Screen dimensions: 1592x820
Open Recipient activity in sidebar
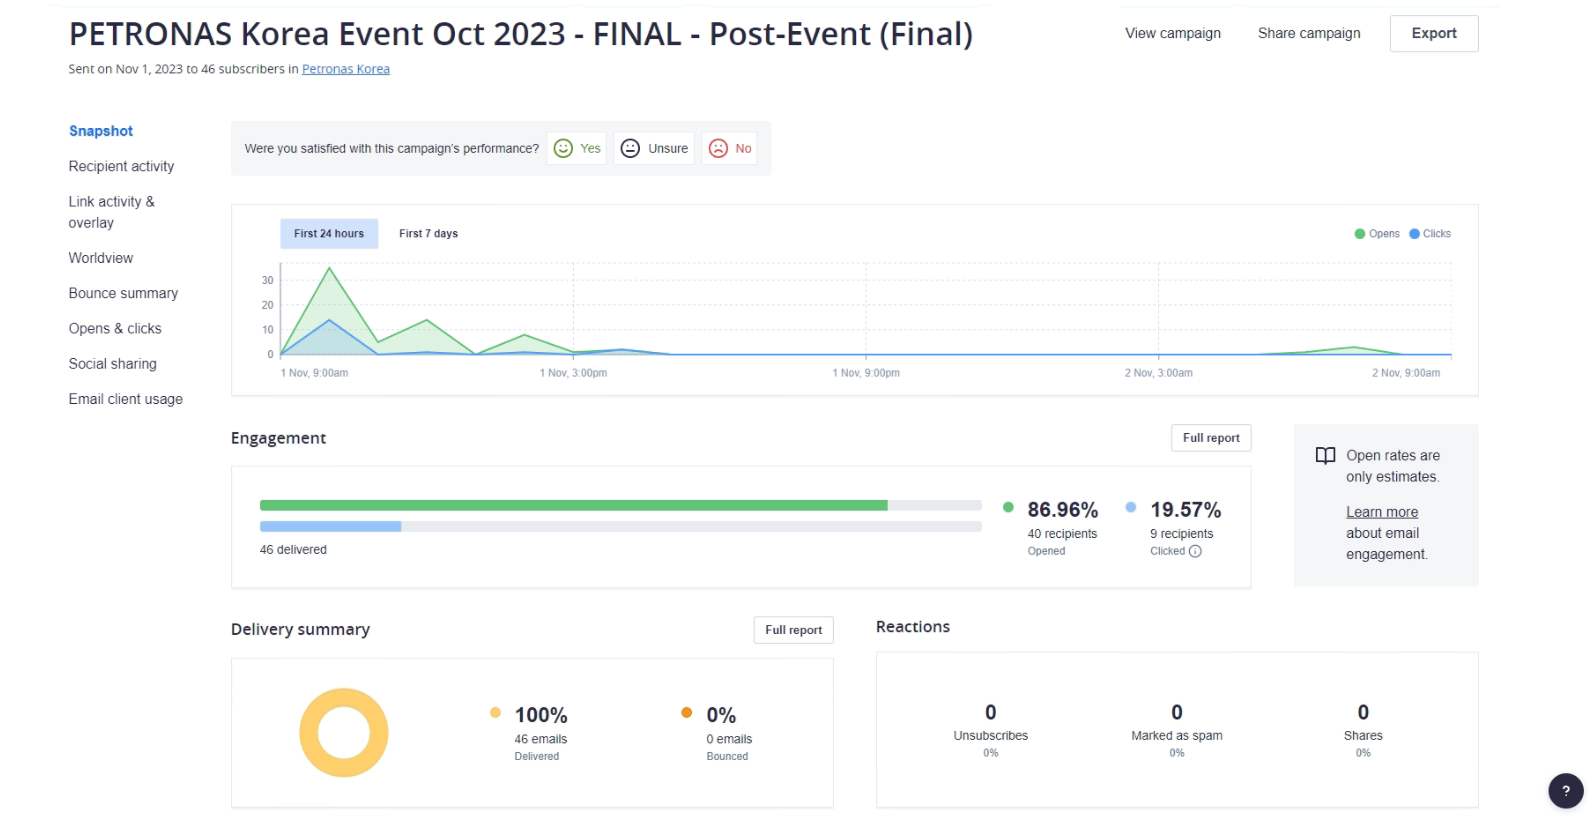click(x=121, y=166)
